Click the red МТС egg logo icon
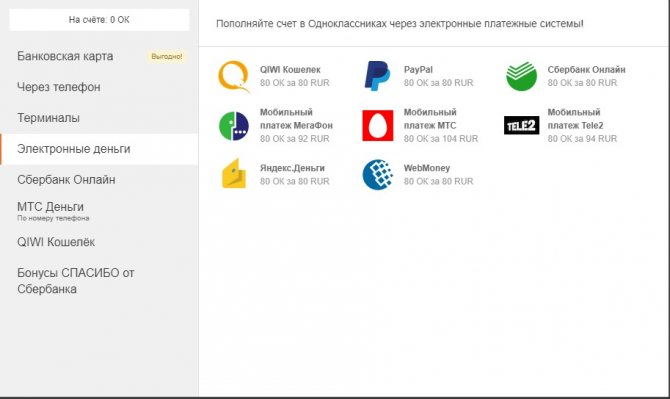Image resolution: width=670 pixels, height=399 pixels. coord(378,126)
